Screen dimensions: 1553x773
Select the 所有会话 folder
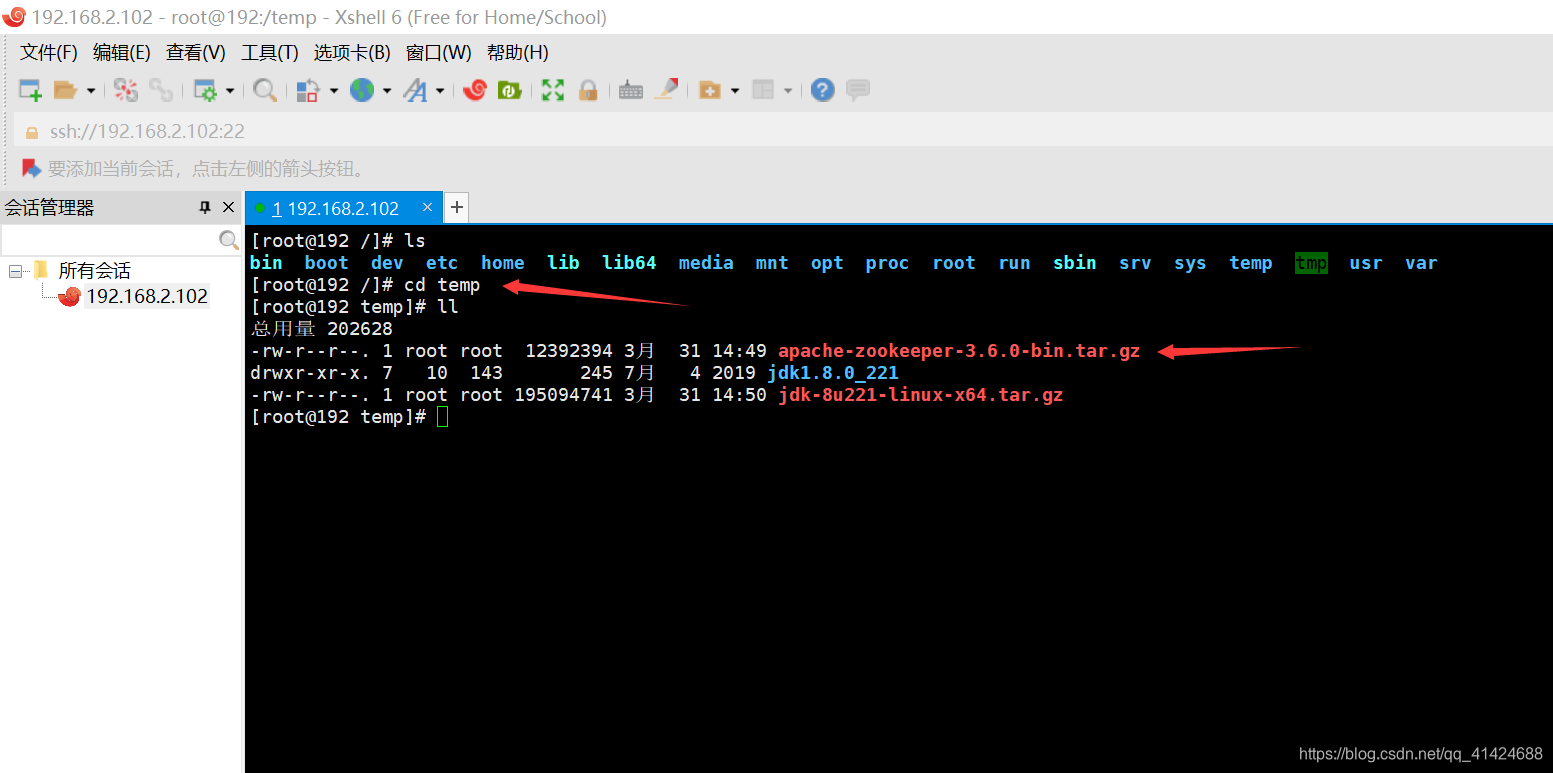pos(93,270)
